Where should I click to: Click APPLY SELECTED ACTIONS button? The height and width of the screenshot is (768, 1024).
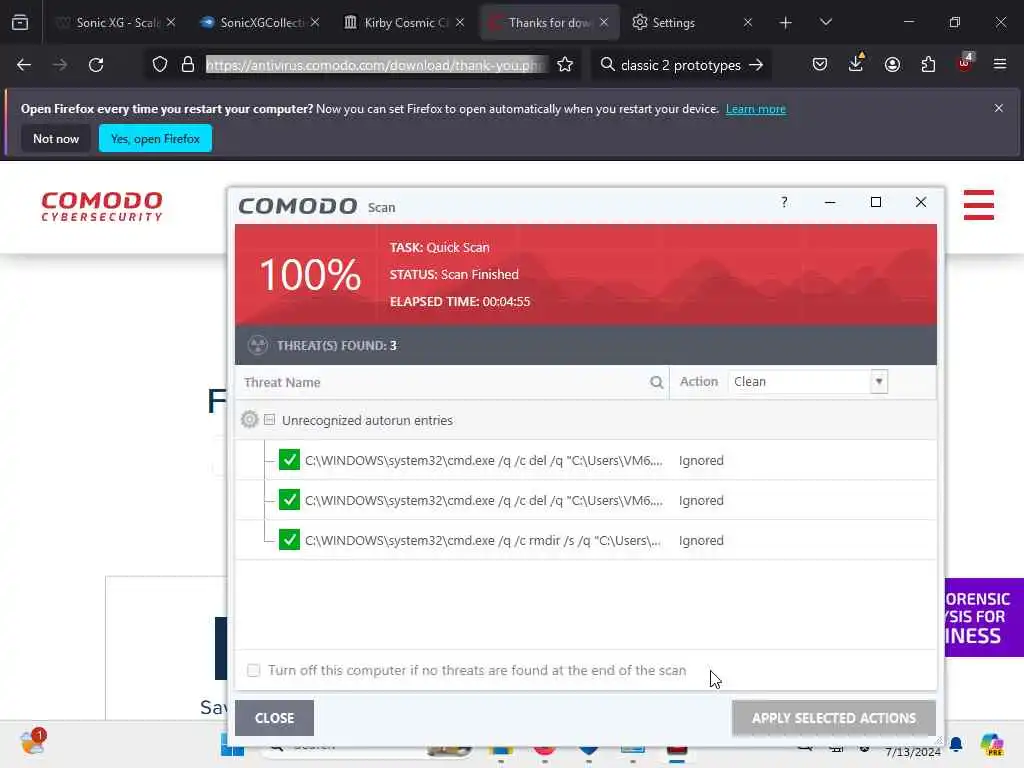[x=834, y=718]
